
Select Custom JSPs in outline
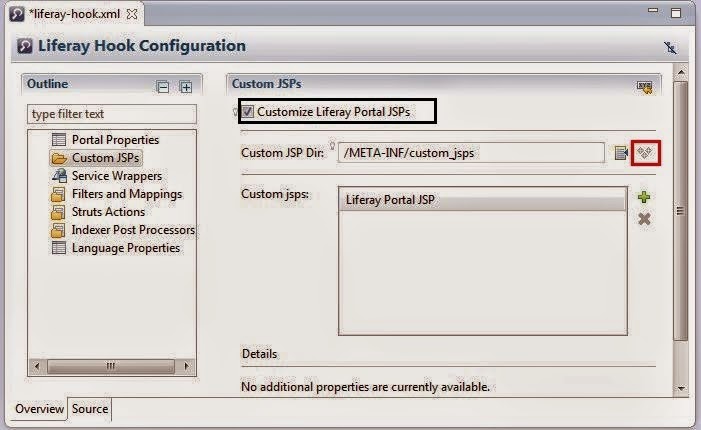coord(106,158)
